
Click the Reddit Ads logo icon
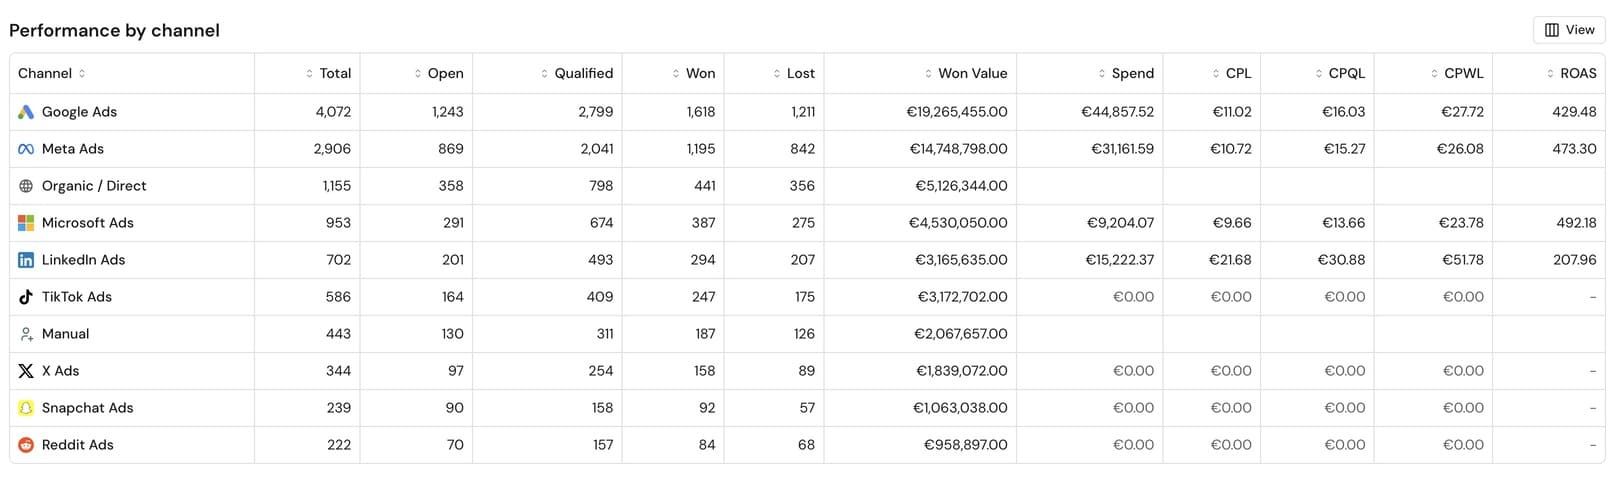26,445
